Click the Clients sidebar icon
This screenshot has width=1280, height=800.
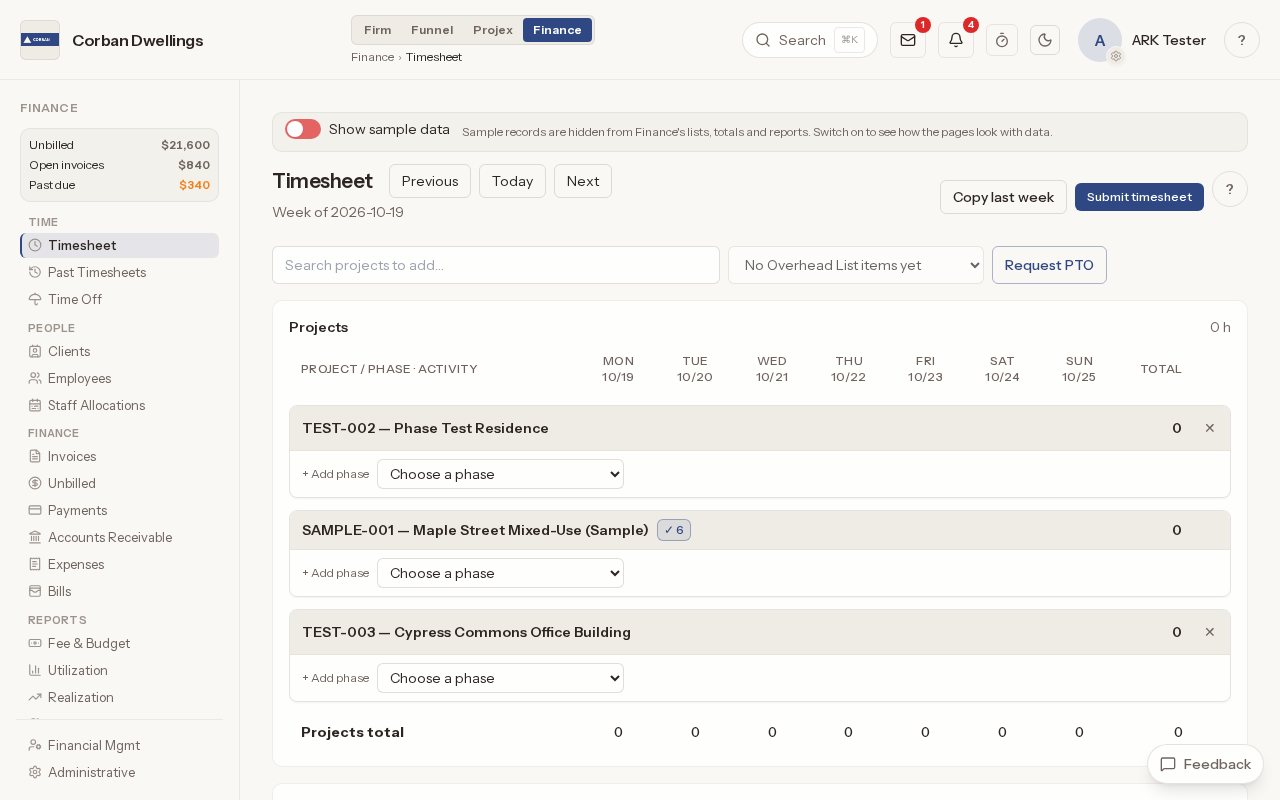click(35, 351)
